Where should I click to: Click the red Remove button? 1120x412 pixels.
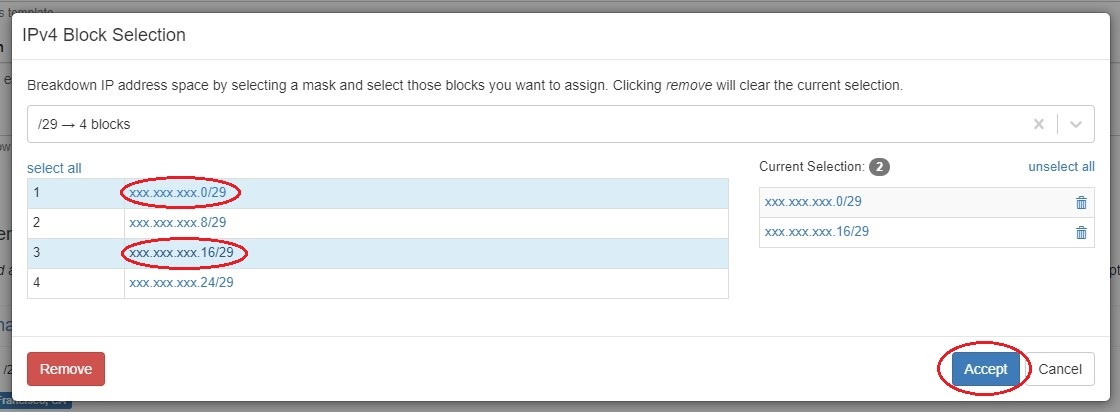point(66,369)
